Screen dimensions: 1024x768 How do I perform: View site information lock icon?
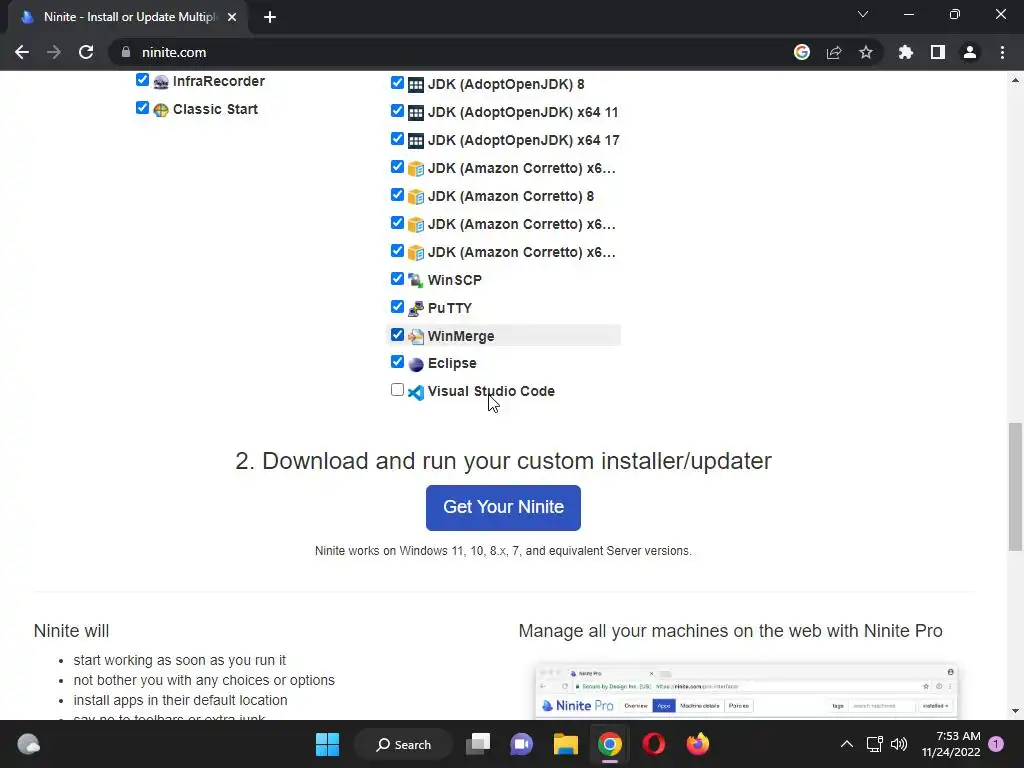click(126, 52)
